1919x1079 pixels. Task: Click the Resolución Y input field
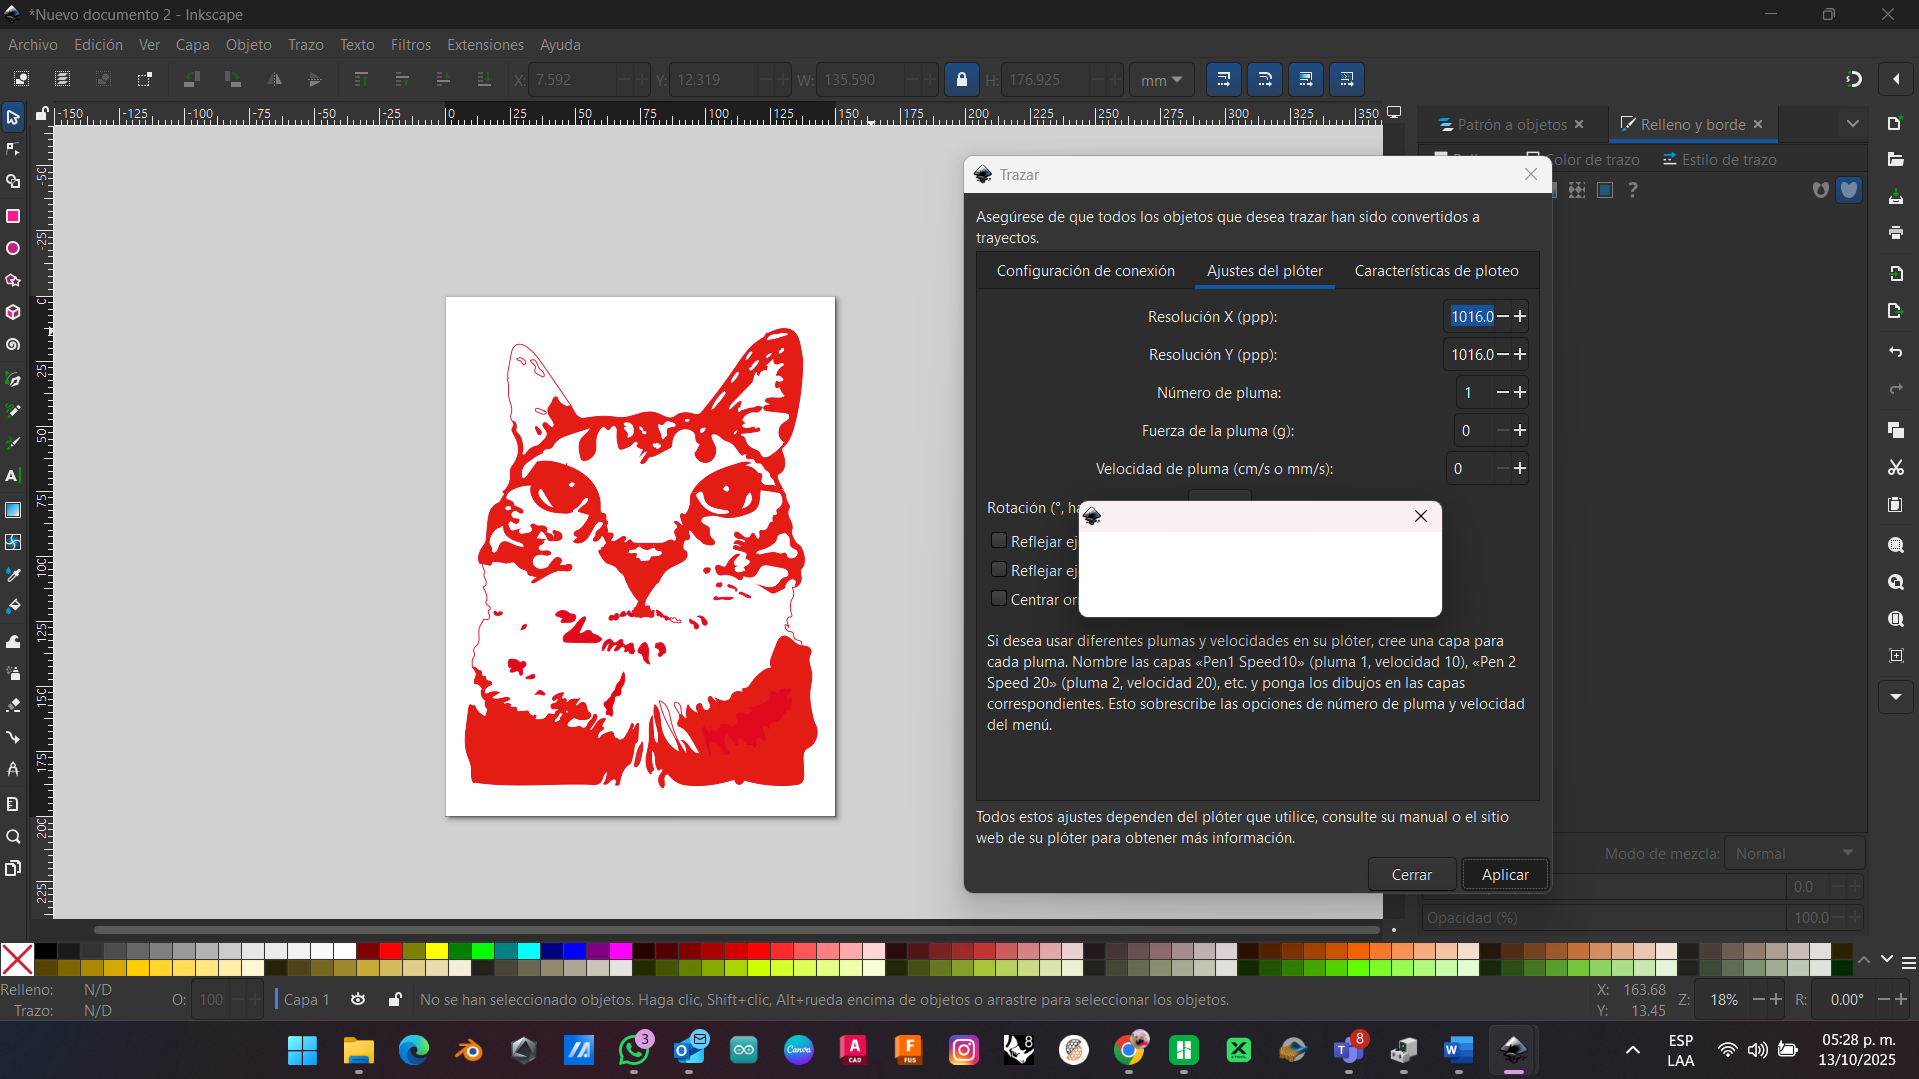click(1471, 355)
